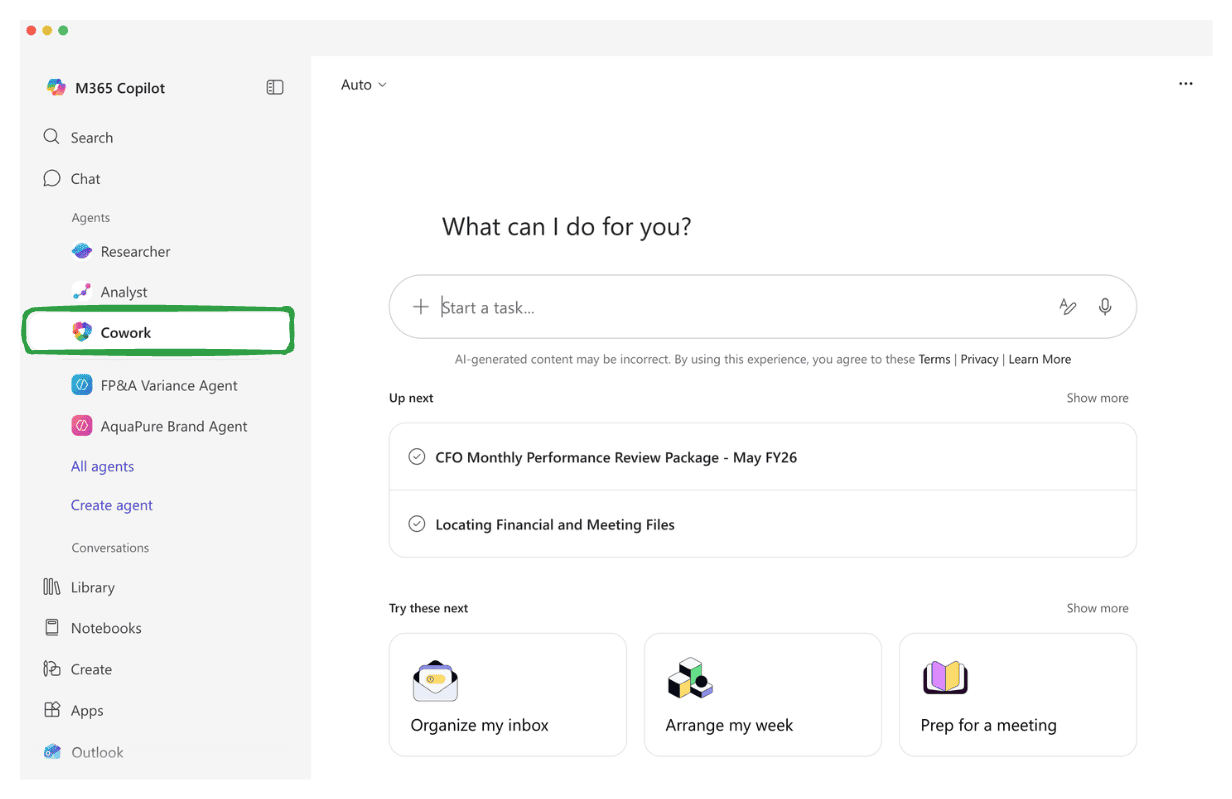1232x799 pixels.
Task: Click check circle beside CFO Monthly Performance Review
Action: point(417,457)
